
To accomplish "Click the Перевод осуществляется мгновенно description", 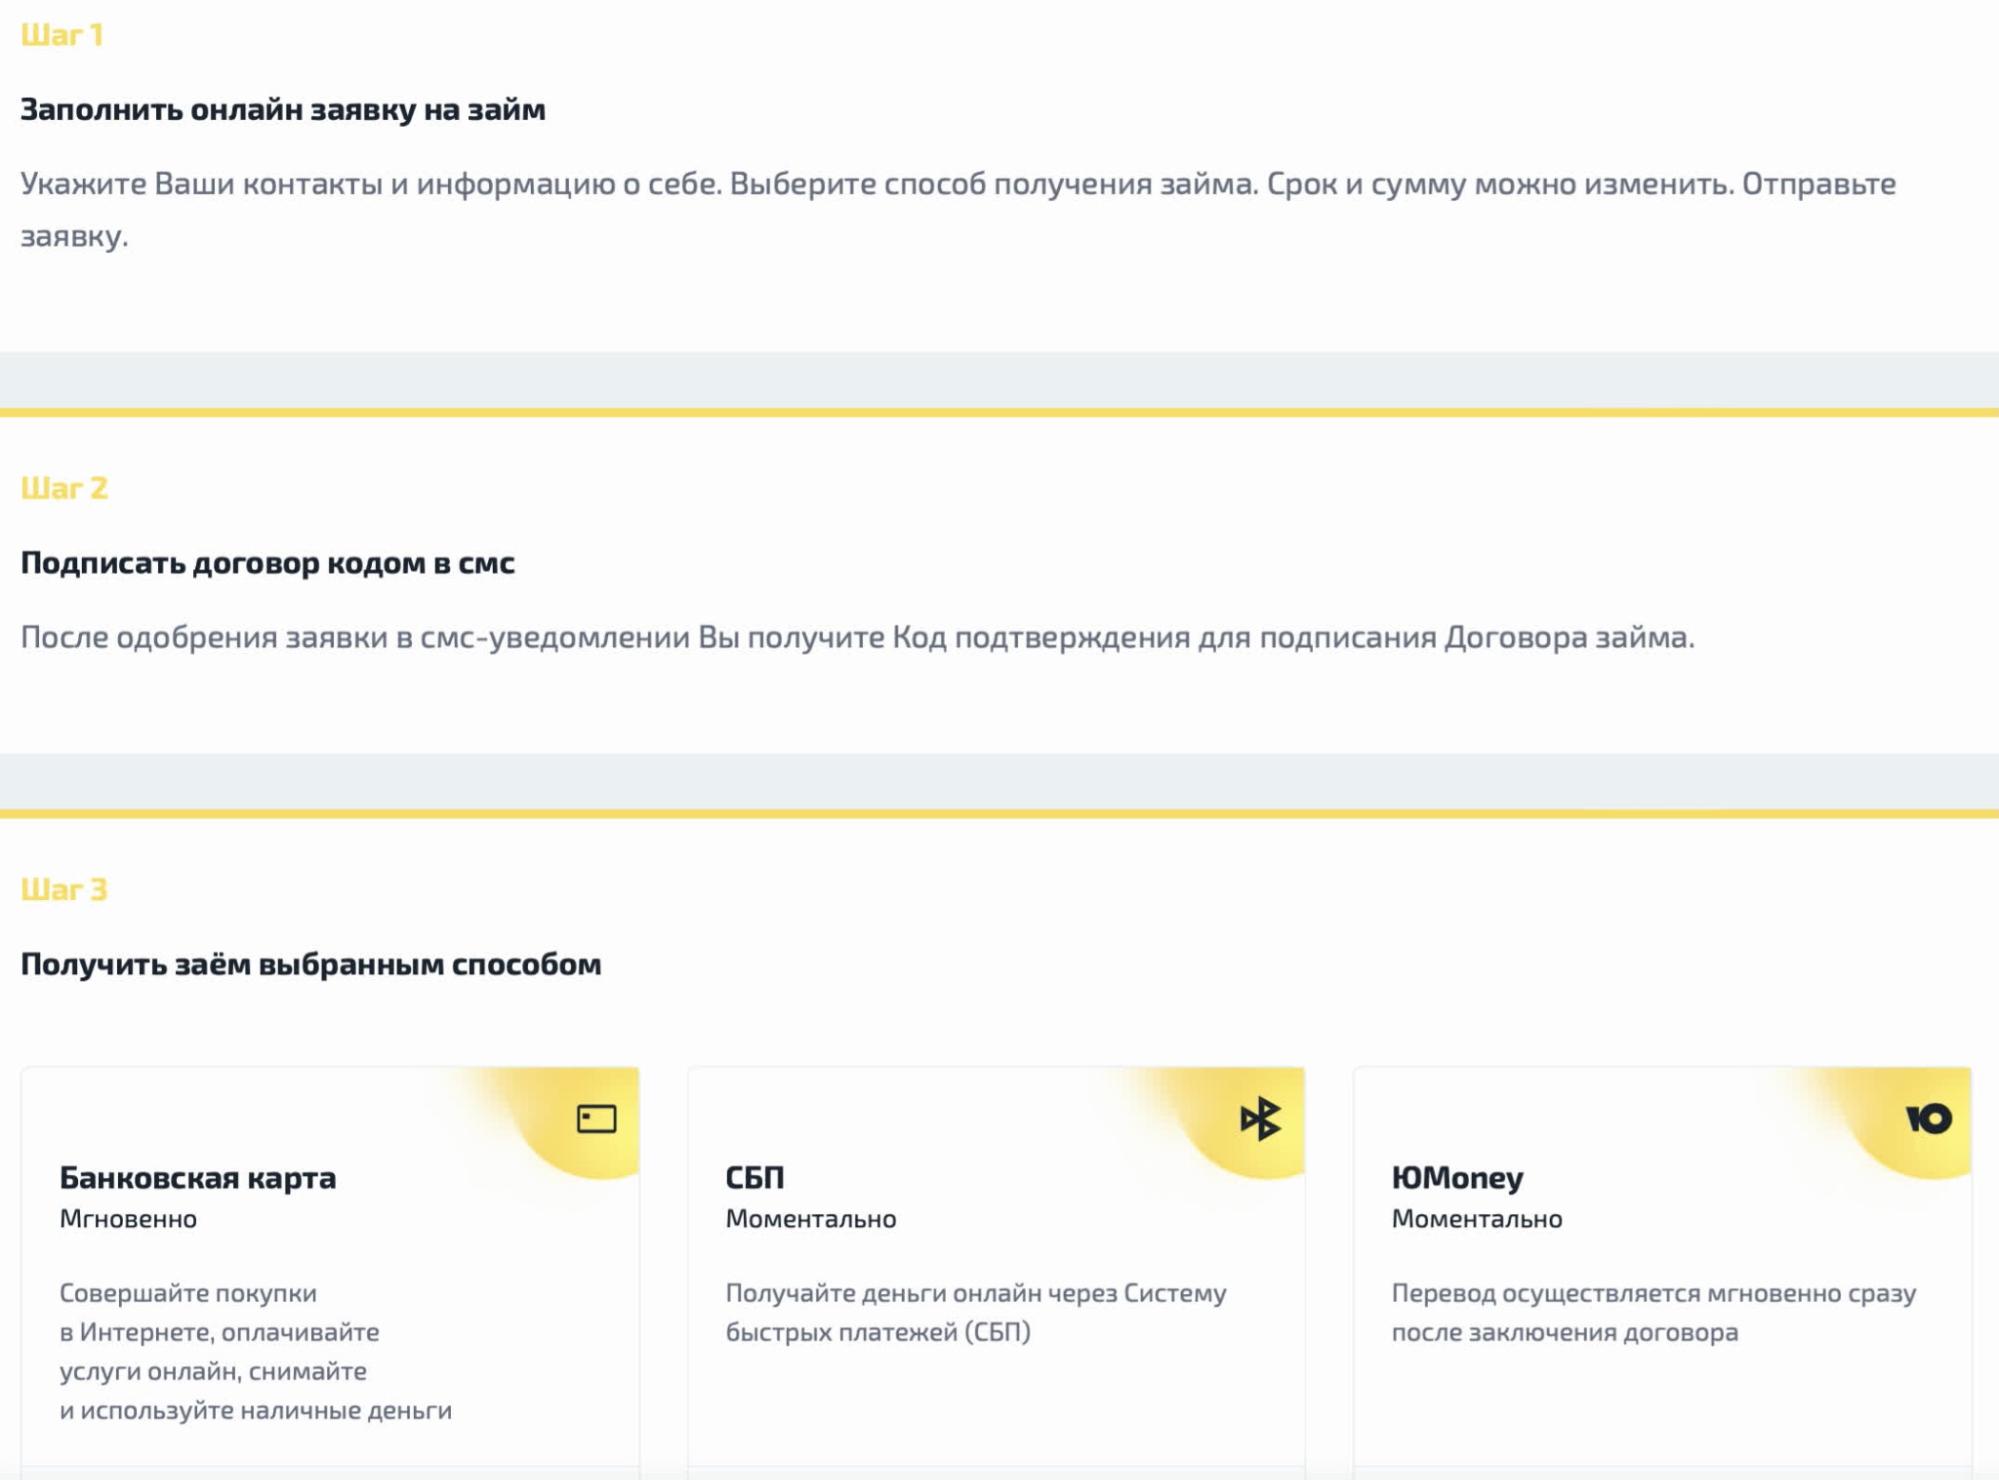I will pos(1653,1312).
